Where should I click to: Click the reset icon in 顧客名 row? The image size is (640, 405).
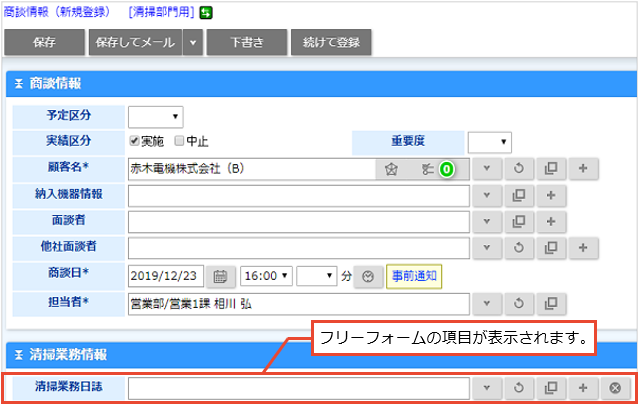pos(519,168)
